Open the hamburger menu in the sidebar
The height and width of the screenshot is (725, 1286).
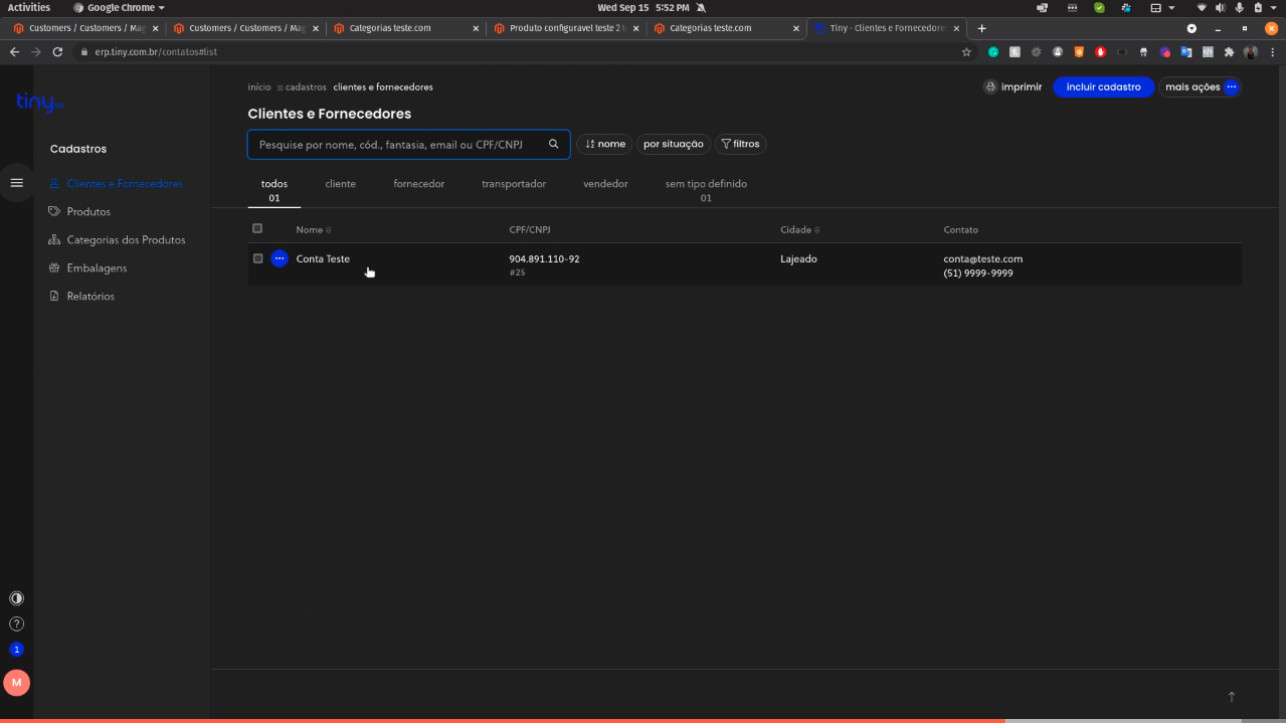16,183
